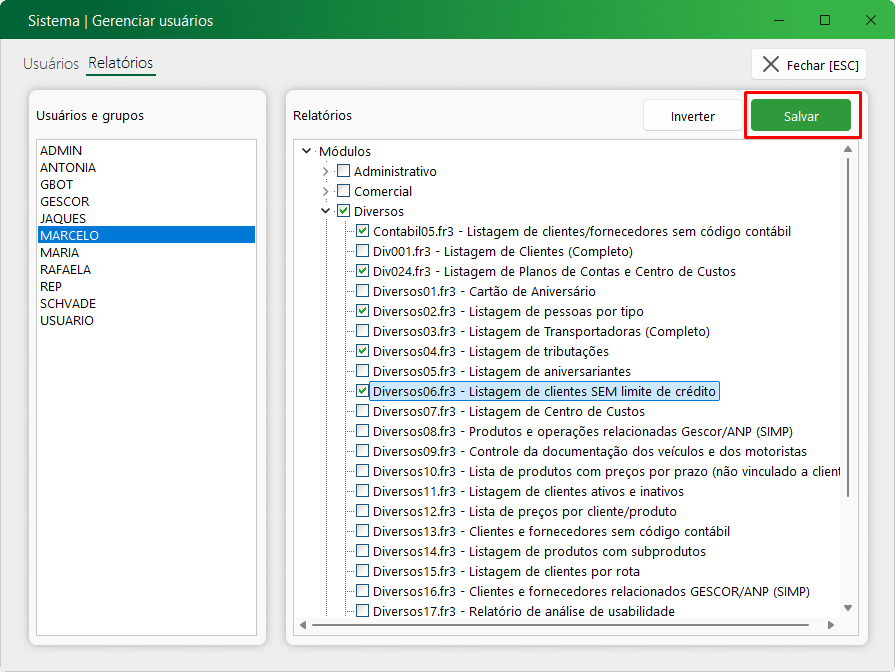Select Diversos07.fr3 Listagem de Centro de Custos
This screenshot has height=672, width=895.
pos(508,411)
